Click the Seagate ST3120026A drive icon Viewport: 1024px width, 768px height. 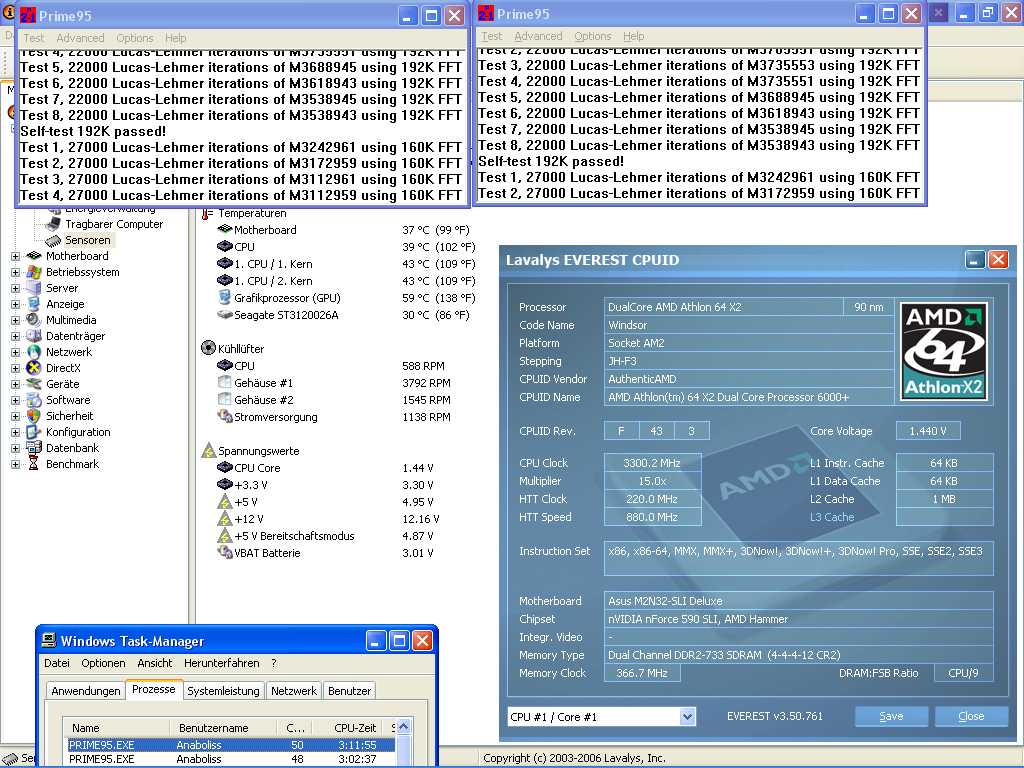pos(225,315)
